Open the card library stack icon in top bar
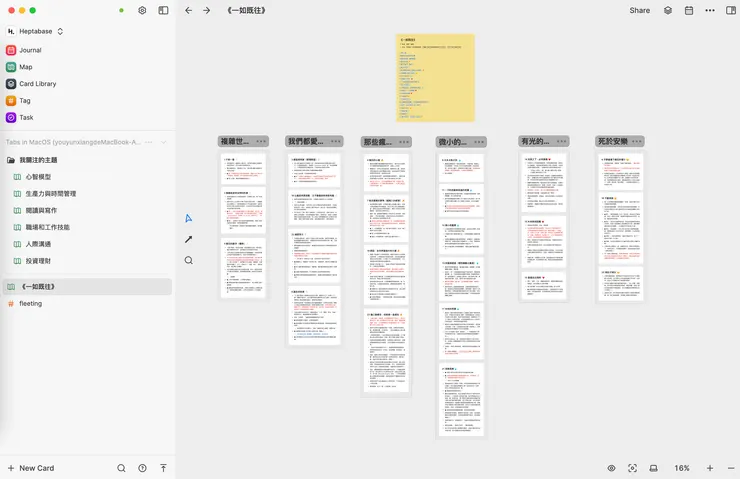 tap(668, 10)
